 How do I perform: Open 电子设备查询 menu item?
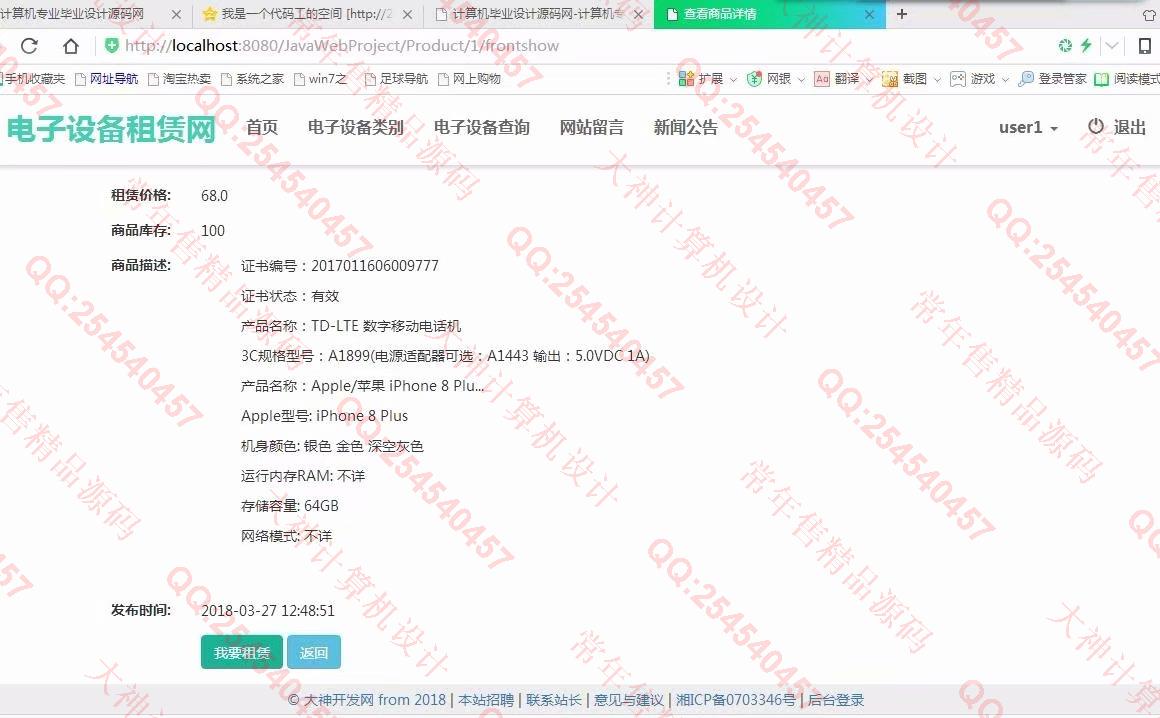482,127
